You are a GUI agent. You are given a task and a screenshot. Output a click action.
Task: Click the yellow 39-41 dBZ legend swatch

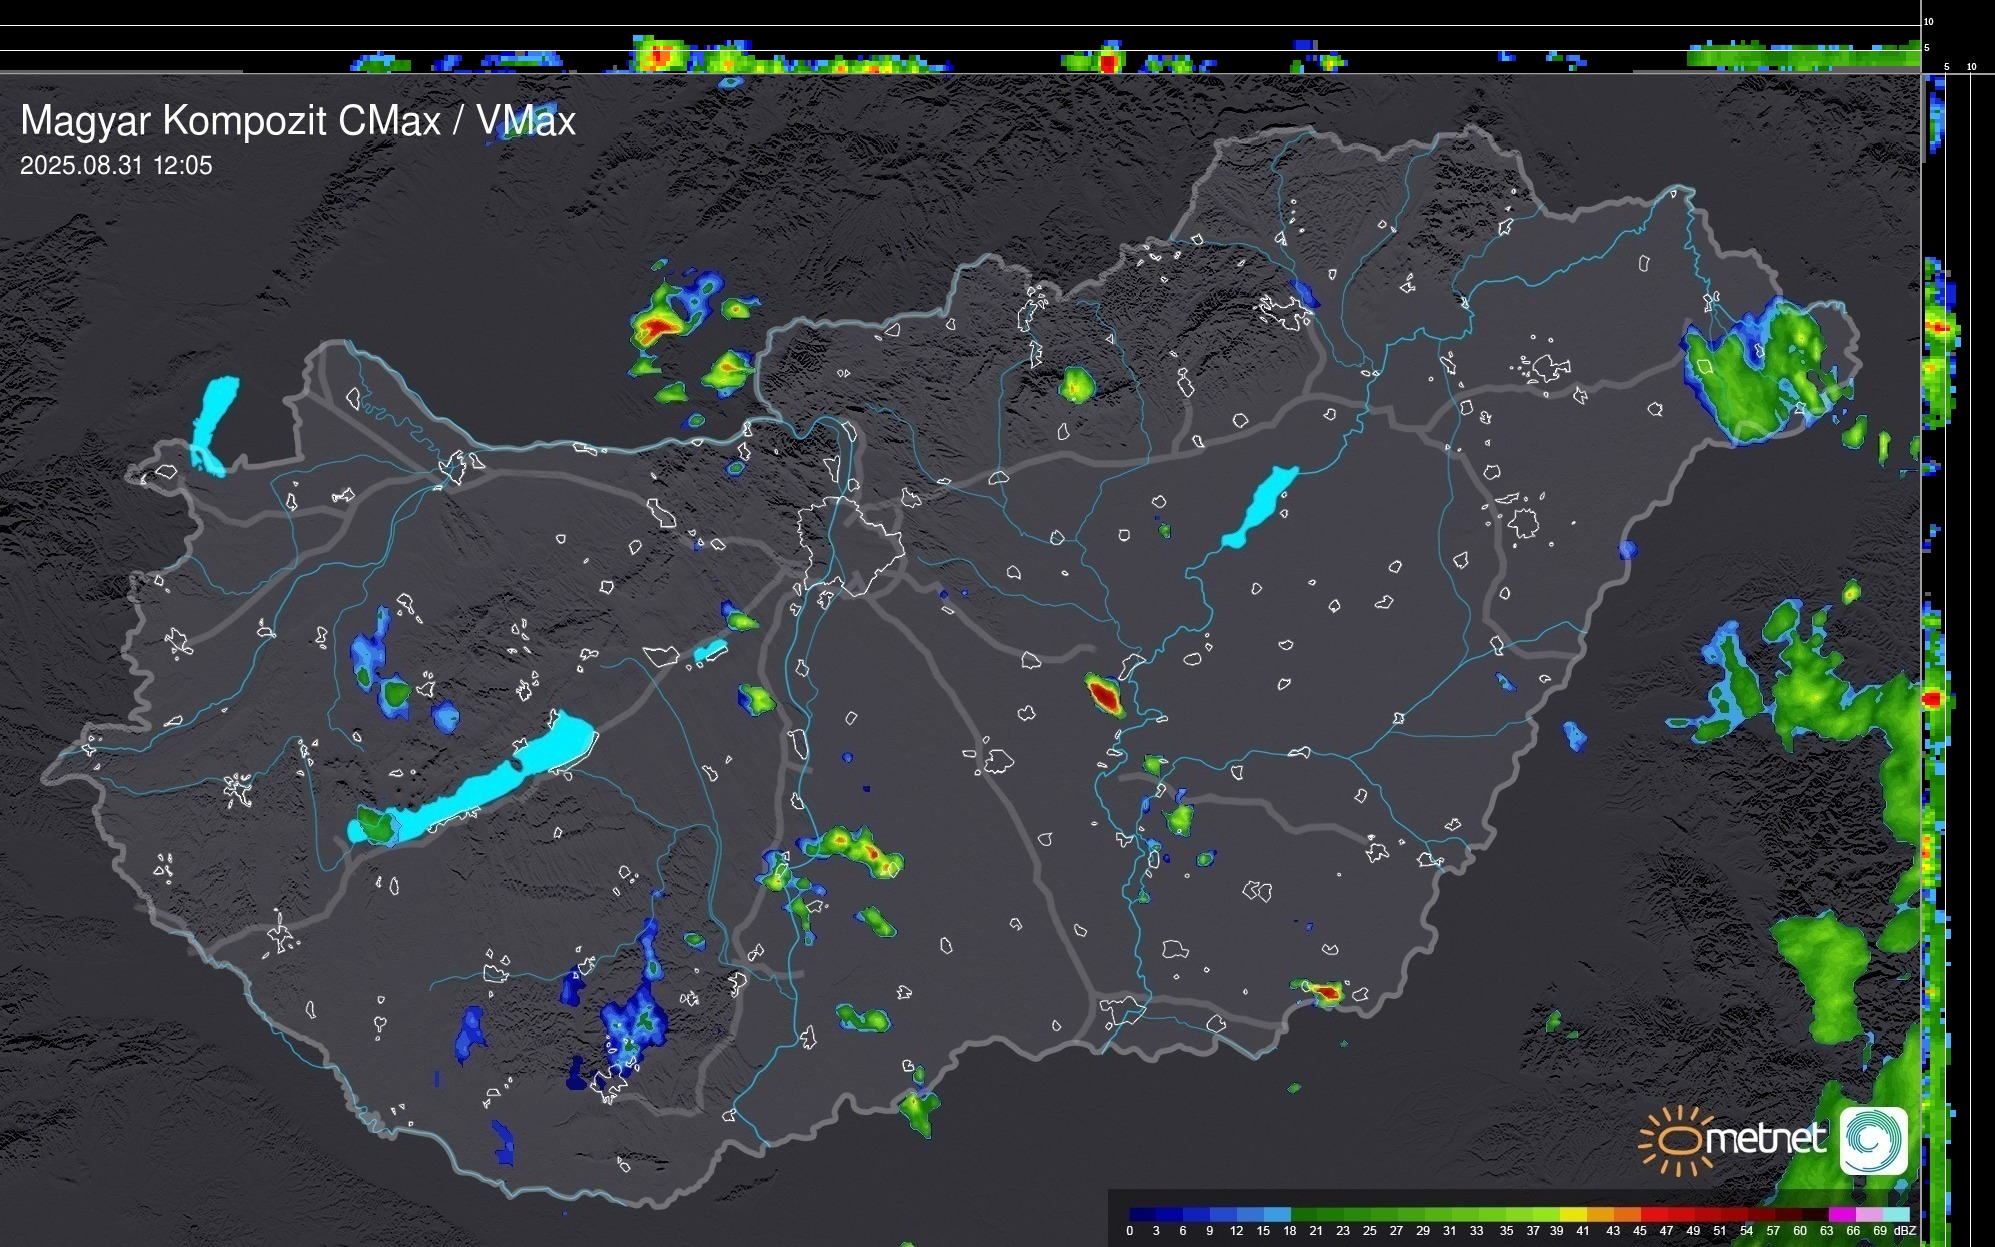(x=1573, y=1214)
